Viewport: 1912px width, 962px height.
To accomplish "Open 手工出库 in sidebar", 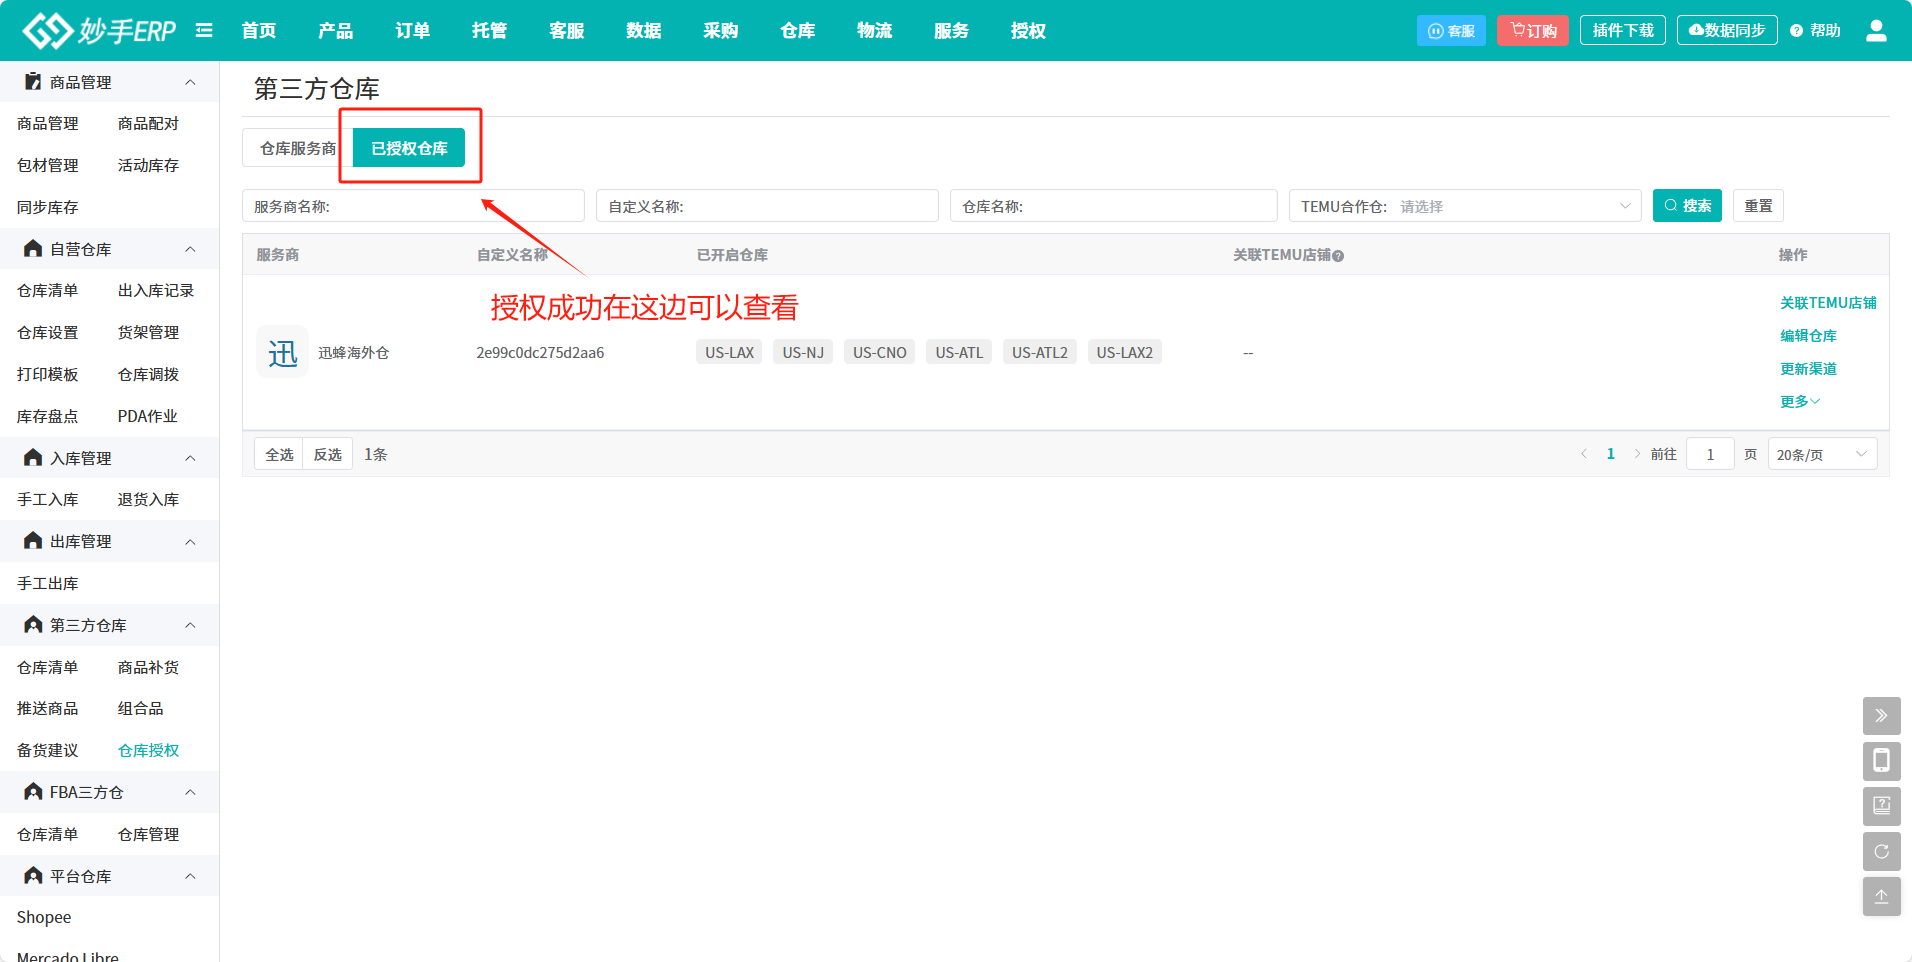I will pyautogui.click(x=47, y=583).
